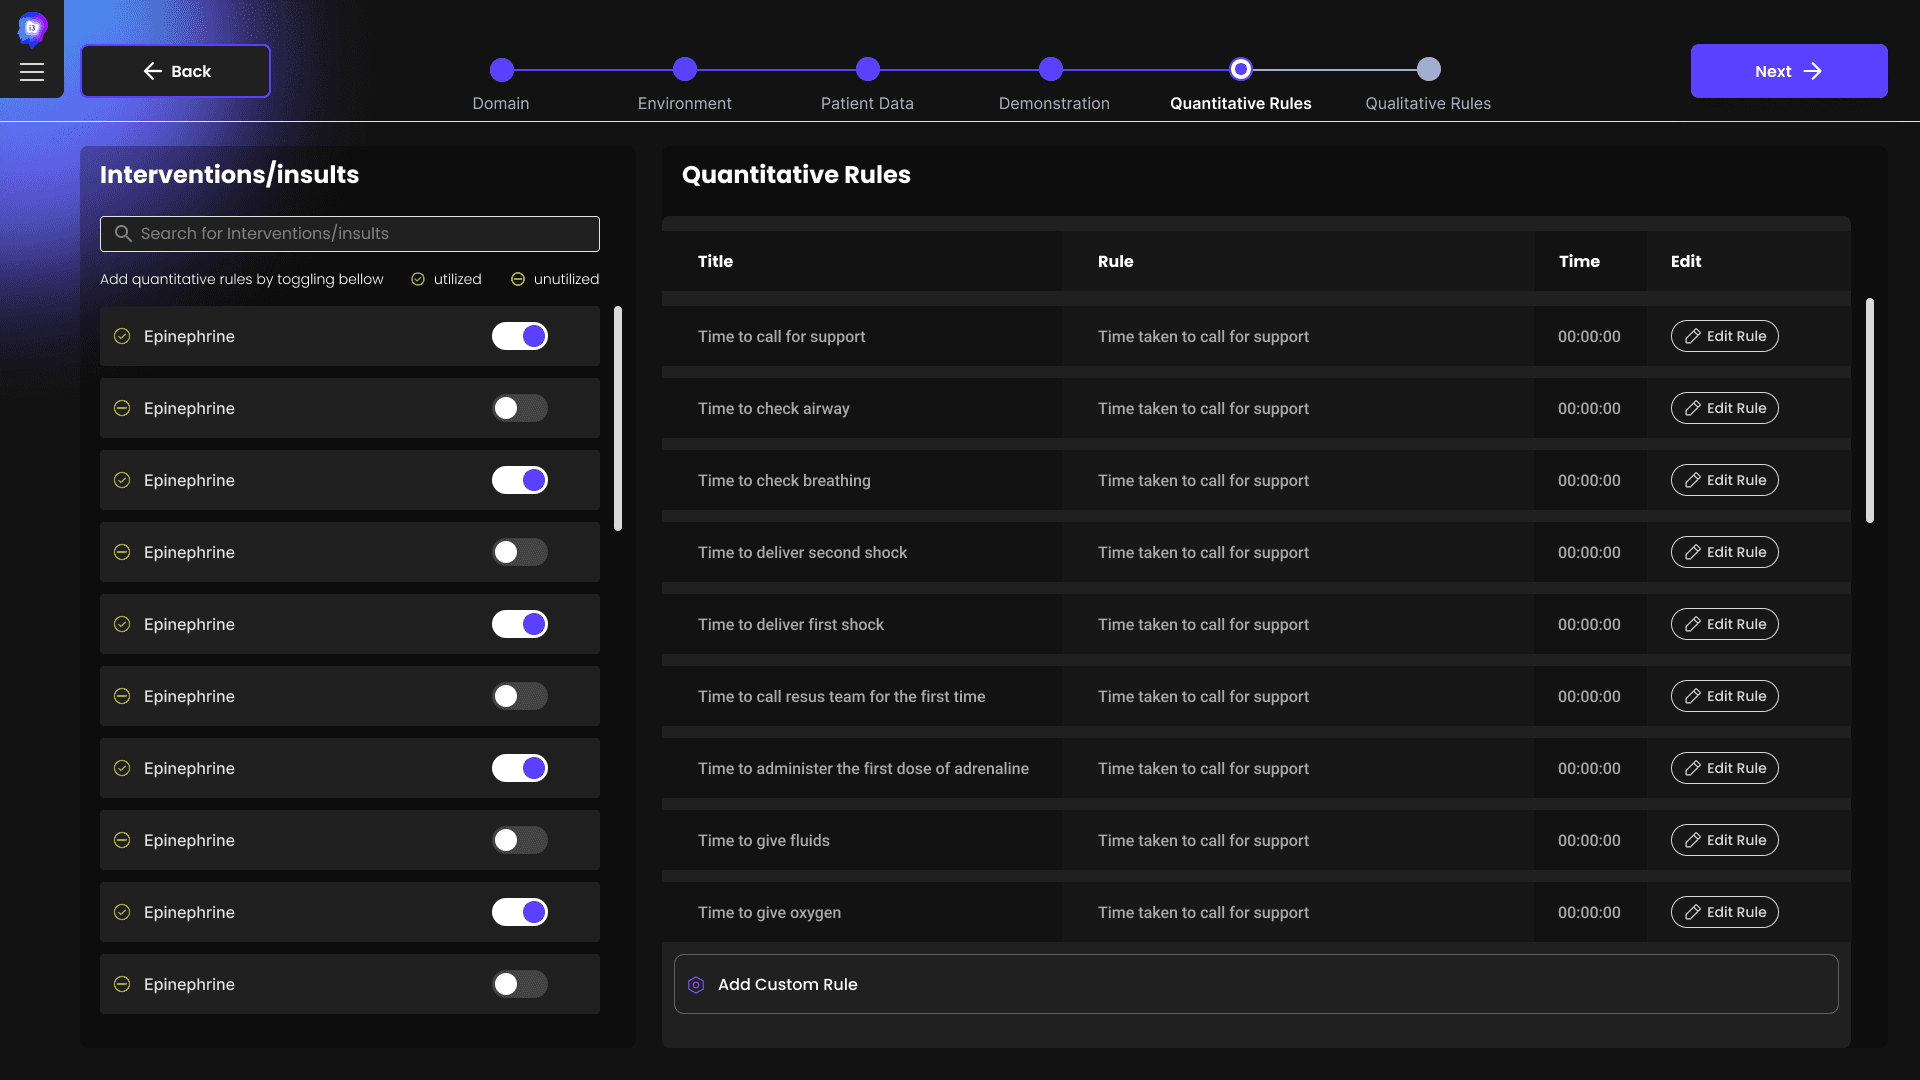Click the unutilized minus legend icon
1920x1080 pixels.
[x=518, y=280]
